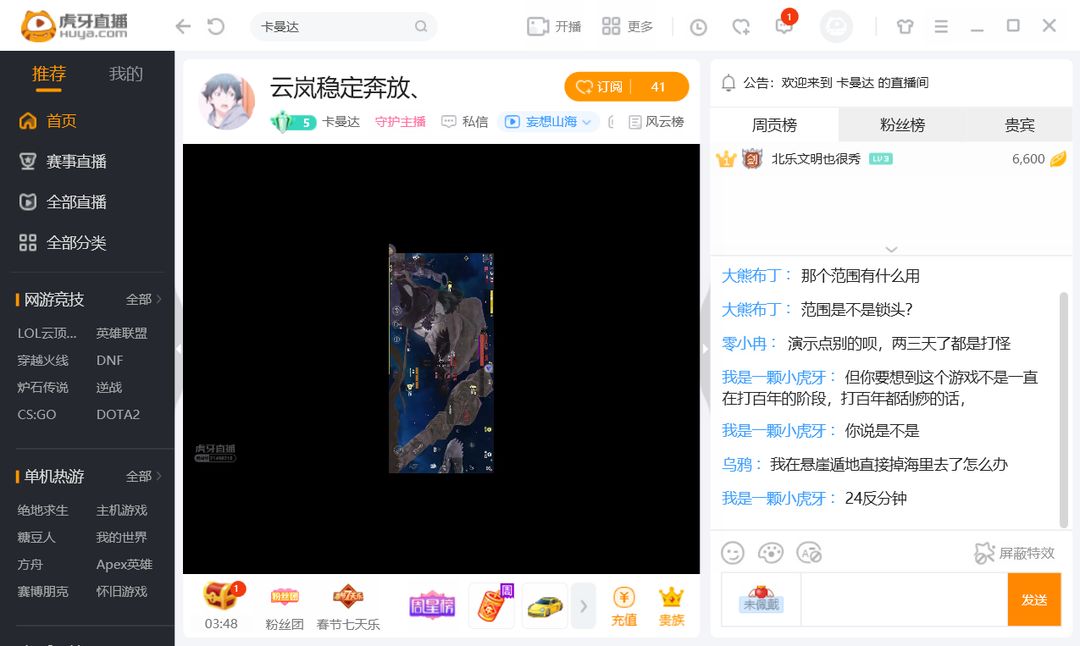This screenshot has width=1080, height=646.
Task: Click the chat translation icon
Action: tap(809, 552)
